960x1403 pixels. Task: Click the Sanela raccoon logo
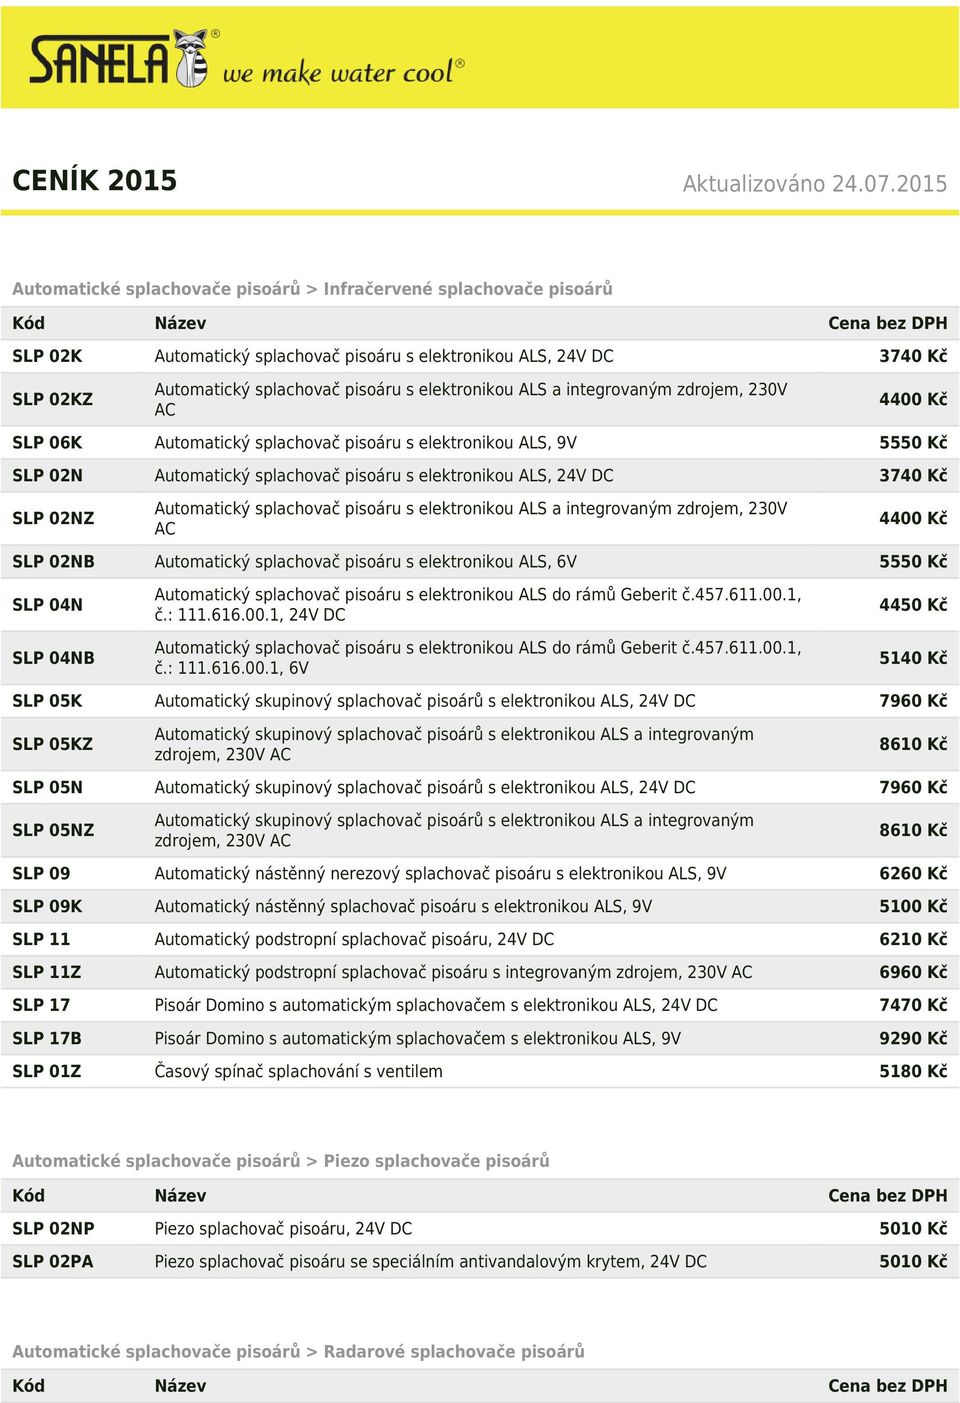(120, 58)
